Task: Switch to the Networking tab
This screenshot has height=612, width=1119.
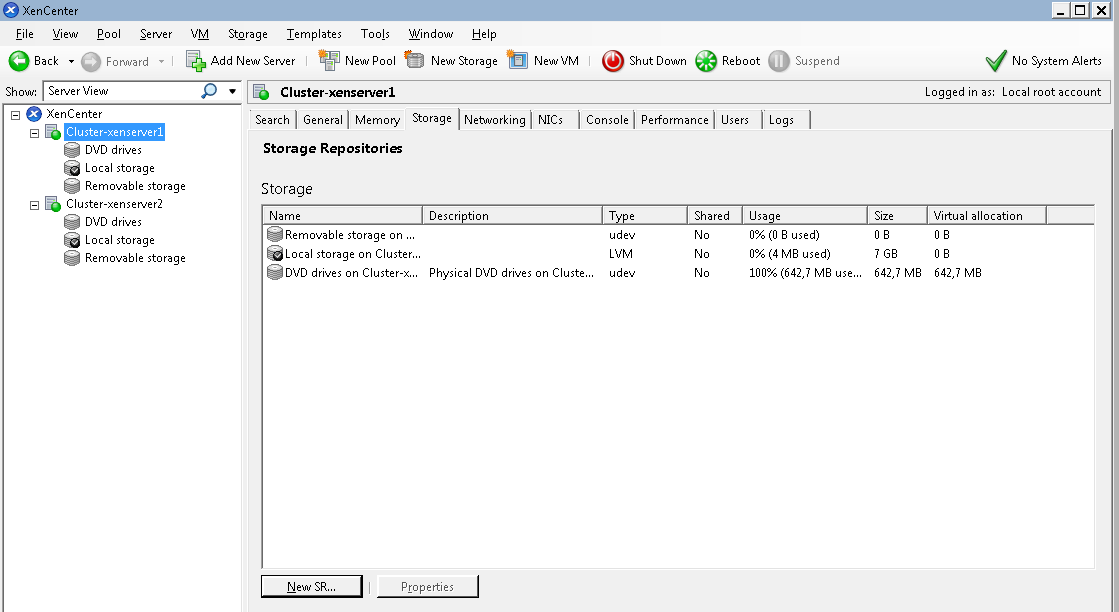Action: [x=494, y=120]
